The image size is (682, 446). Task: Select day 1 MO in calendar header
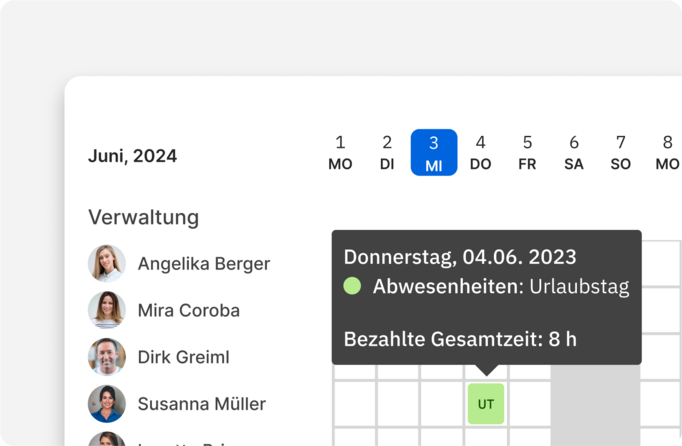point(340,152)
